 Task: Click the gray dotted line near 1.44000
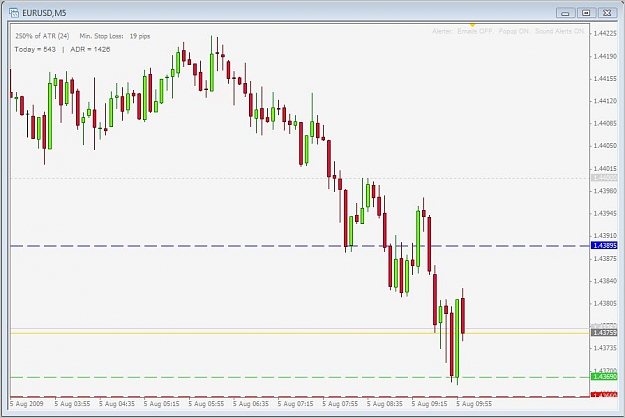[300, 178]
